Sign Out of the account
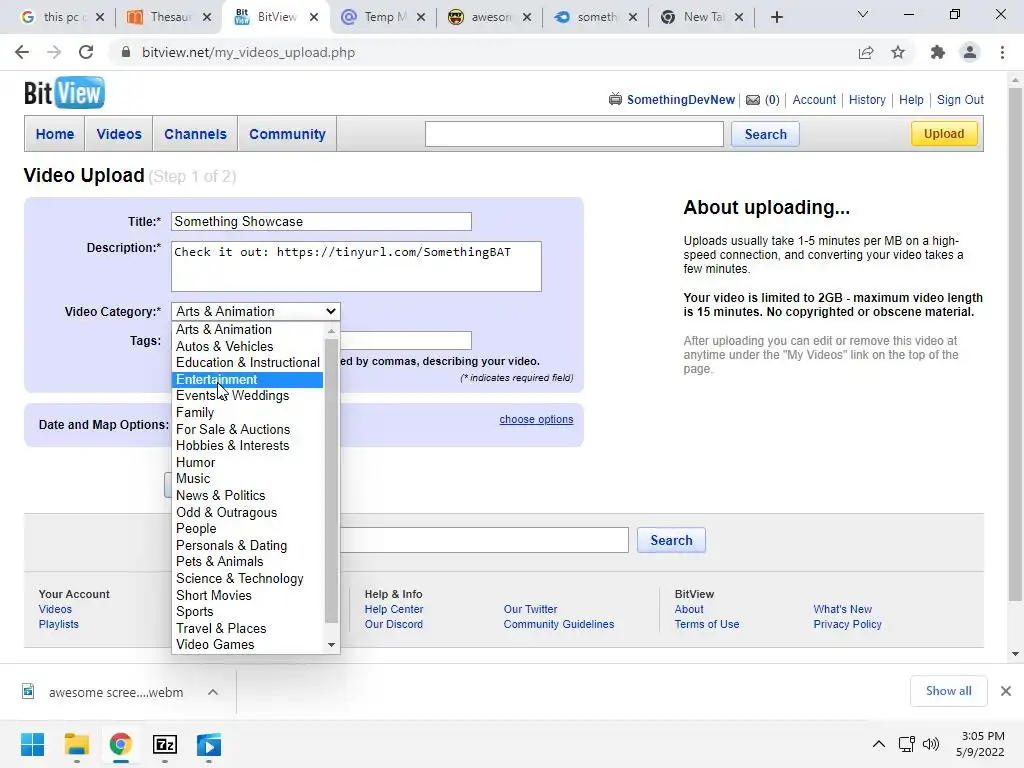The width and height of the screenshot is (1024, 768). [960, 100]
